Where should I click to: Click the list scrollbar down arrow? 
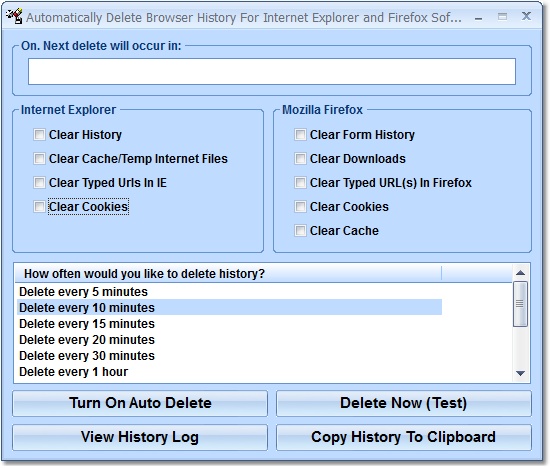pyautogui.click(x=521, y=373)
